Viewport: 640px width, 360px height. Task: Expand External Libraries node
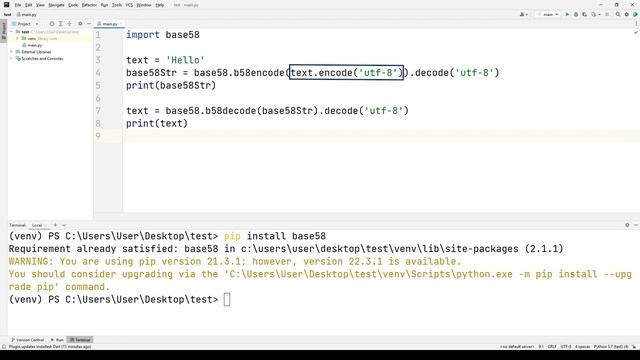12,52
